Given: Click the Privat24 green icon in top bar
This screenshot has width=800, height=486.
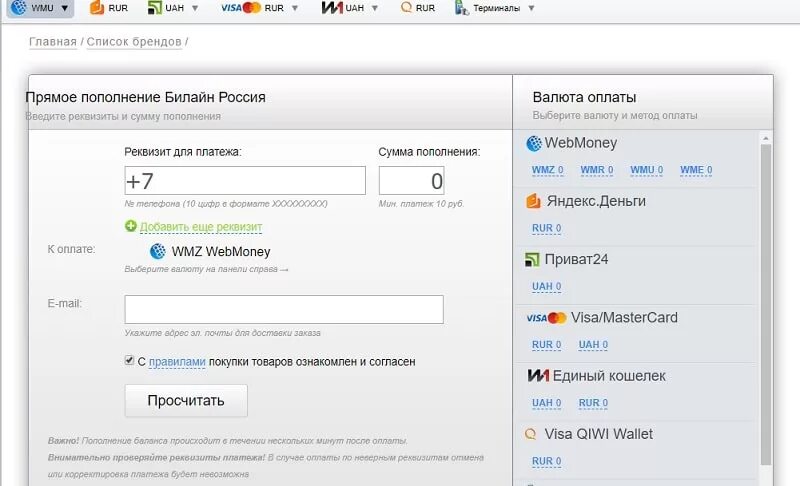Looking at the screenshot, I should pyautogui.click(x=154, y=8).
